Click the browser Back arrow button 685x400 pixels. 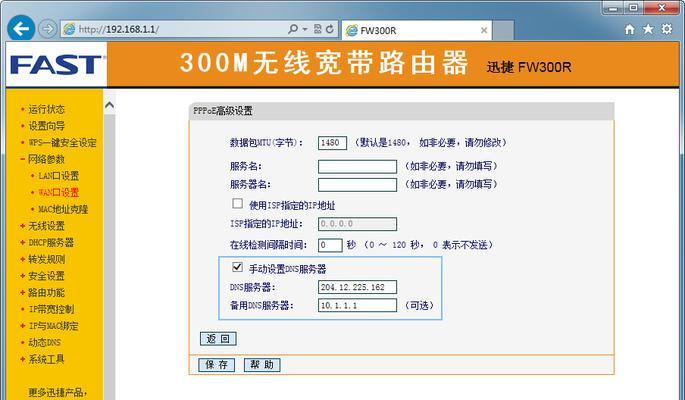pyautogui.click(x=21, y=29)
